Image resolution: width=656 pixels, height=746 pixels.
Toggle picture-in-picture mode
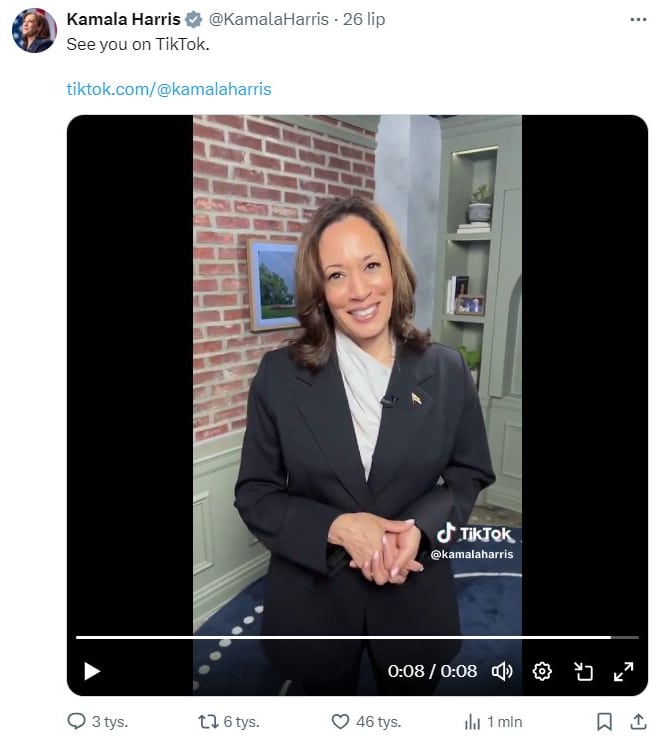(x=583, y=671)
